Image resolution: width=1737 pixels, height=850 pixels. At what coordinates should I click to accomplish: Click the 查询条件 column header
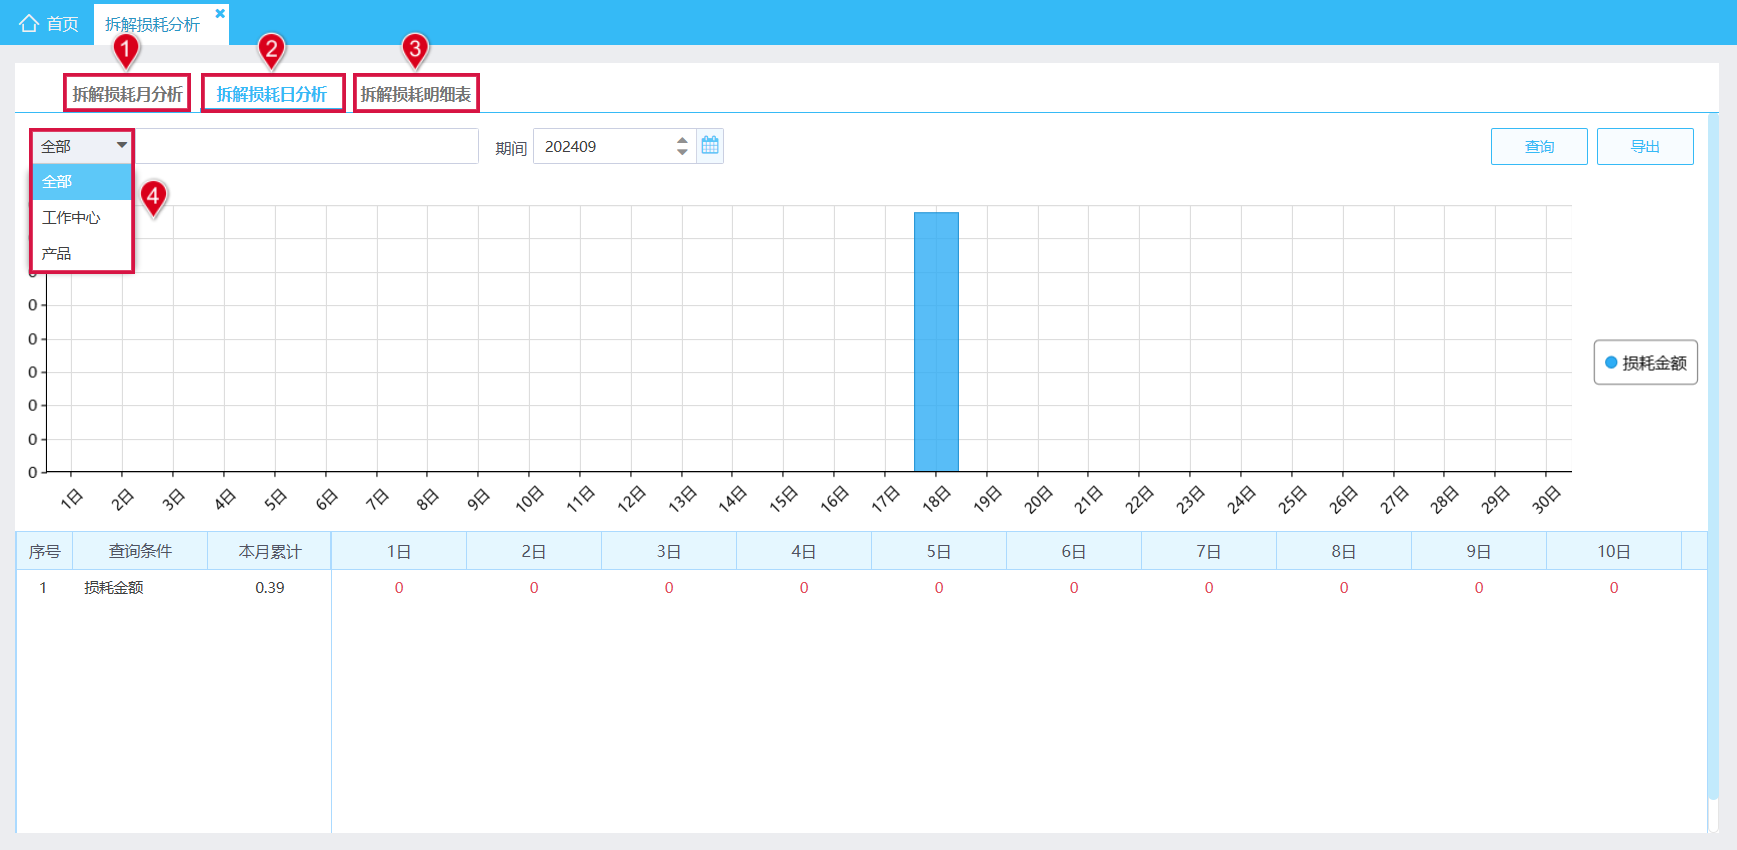(x=140, y=551)
